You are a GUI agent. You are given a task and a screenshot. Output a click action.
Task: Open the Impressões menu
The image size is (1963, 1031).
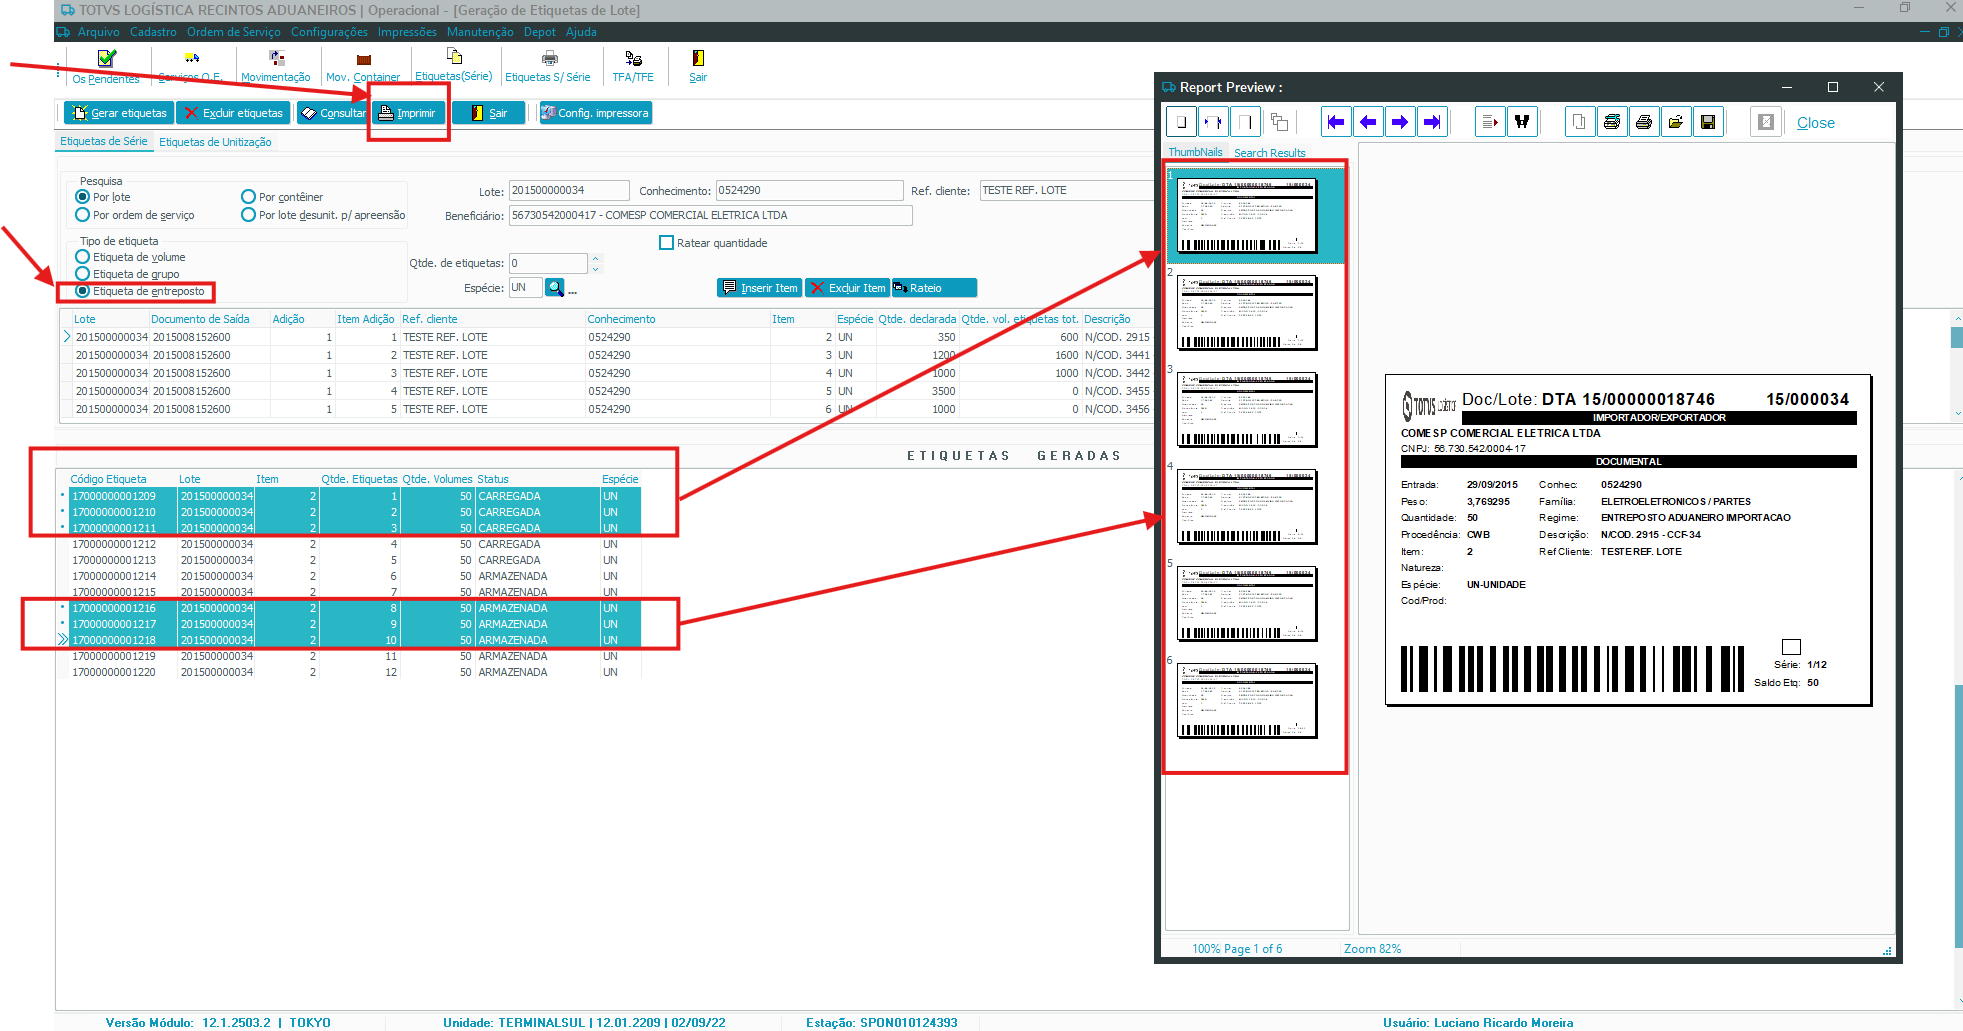[x=407, y=32]
